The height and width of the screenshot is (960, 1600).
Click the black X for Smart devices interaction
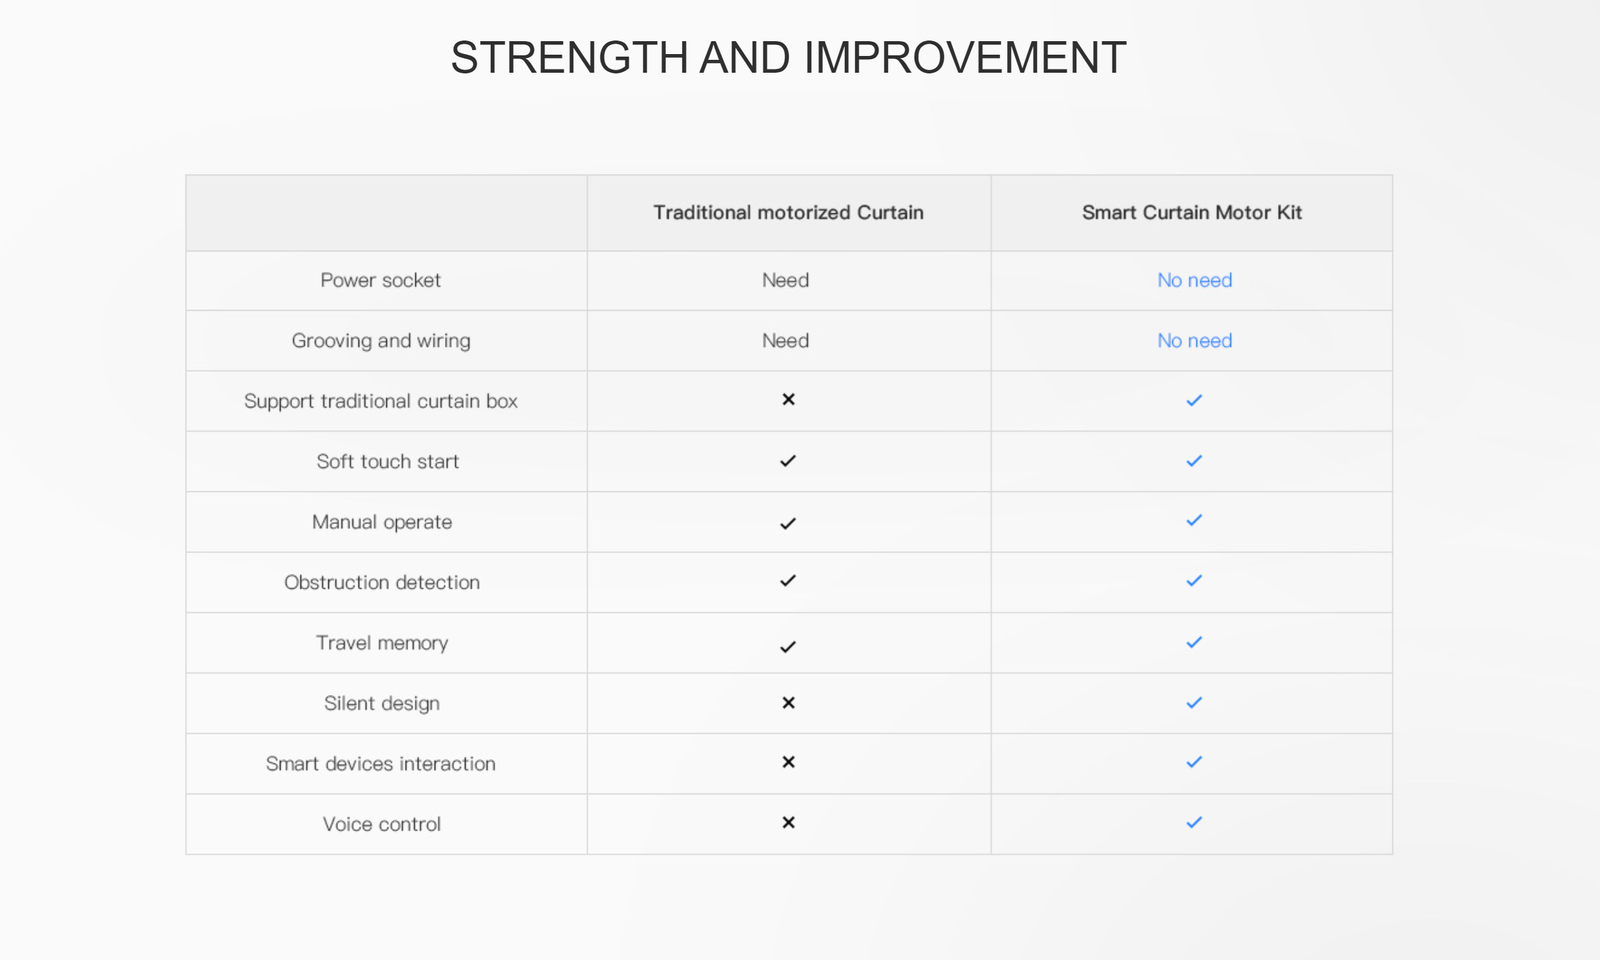[788, 762]
